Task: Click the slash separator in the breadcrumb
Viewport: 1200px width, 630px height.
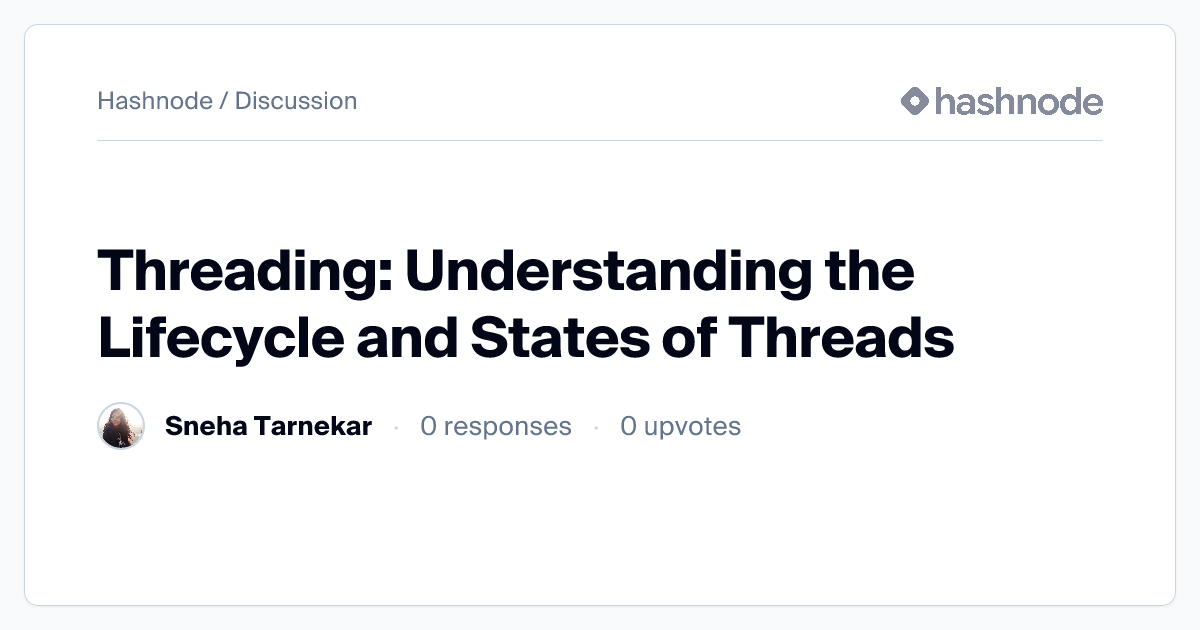Action: (x=224, y=101)
